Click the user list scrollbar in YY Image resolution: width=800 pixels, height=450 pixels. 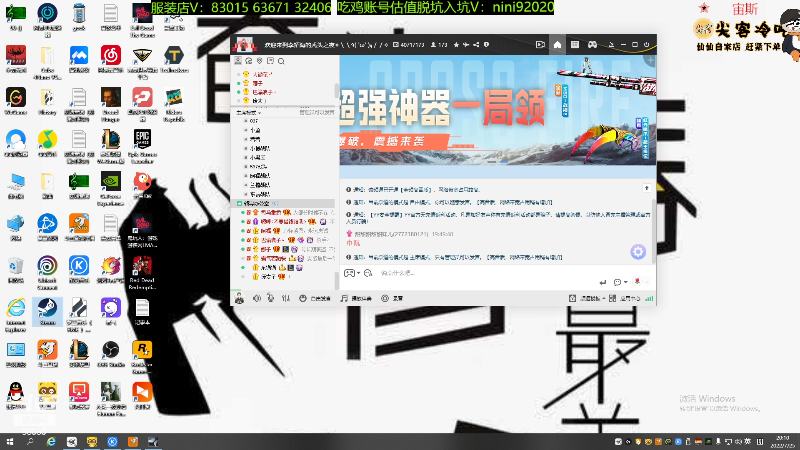coord(337,280)
